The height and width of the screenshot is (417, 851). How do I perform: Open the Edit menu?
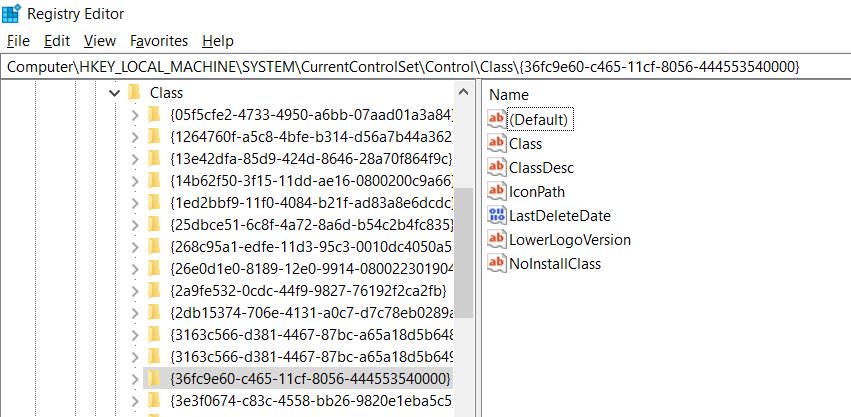[x=57, y=41]
